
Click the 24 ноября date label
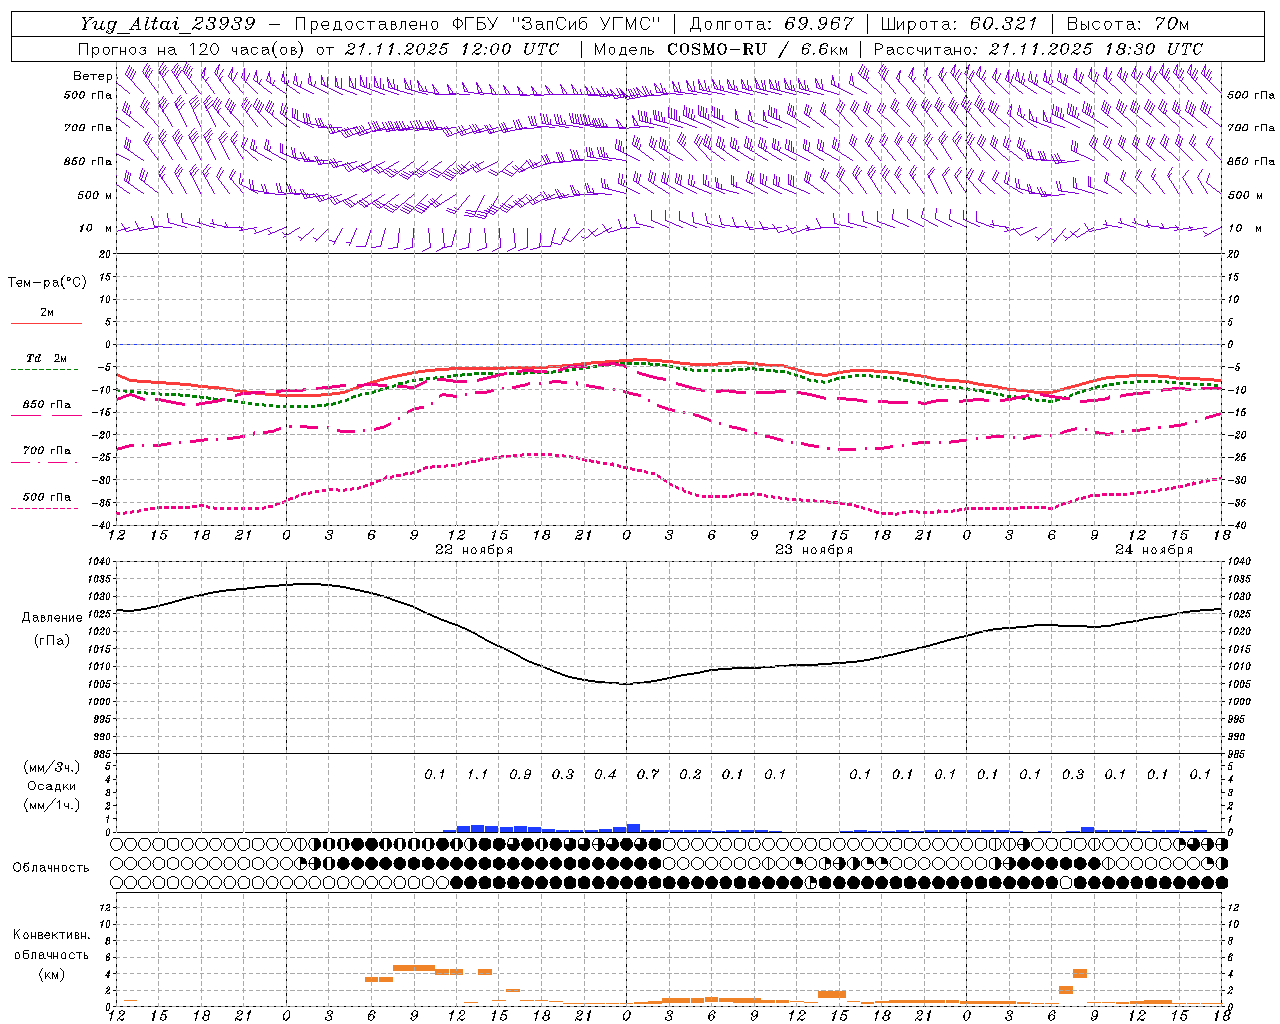[1154, 550]
